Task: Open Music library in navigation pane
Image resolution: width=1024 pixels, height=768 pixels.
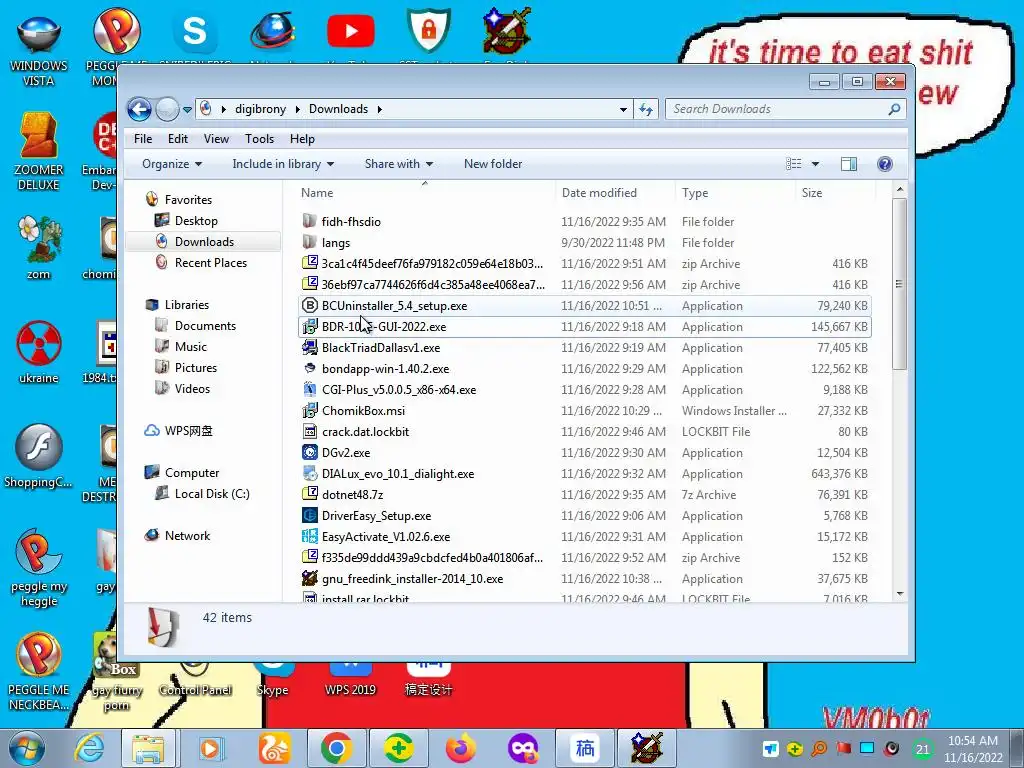Action: click(190, 346)
